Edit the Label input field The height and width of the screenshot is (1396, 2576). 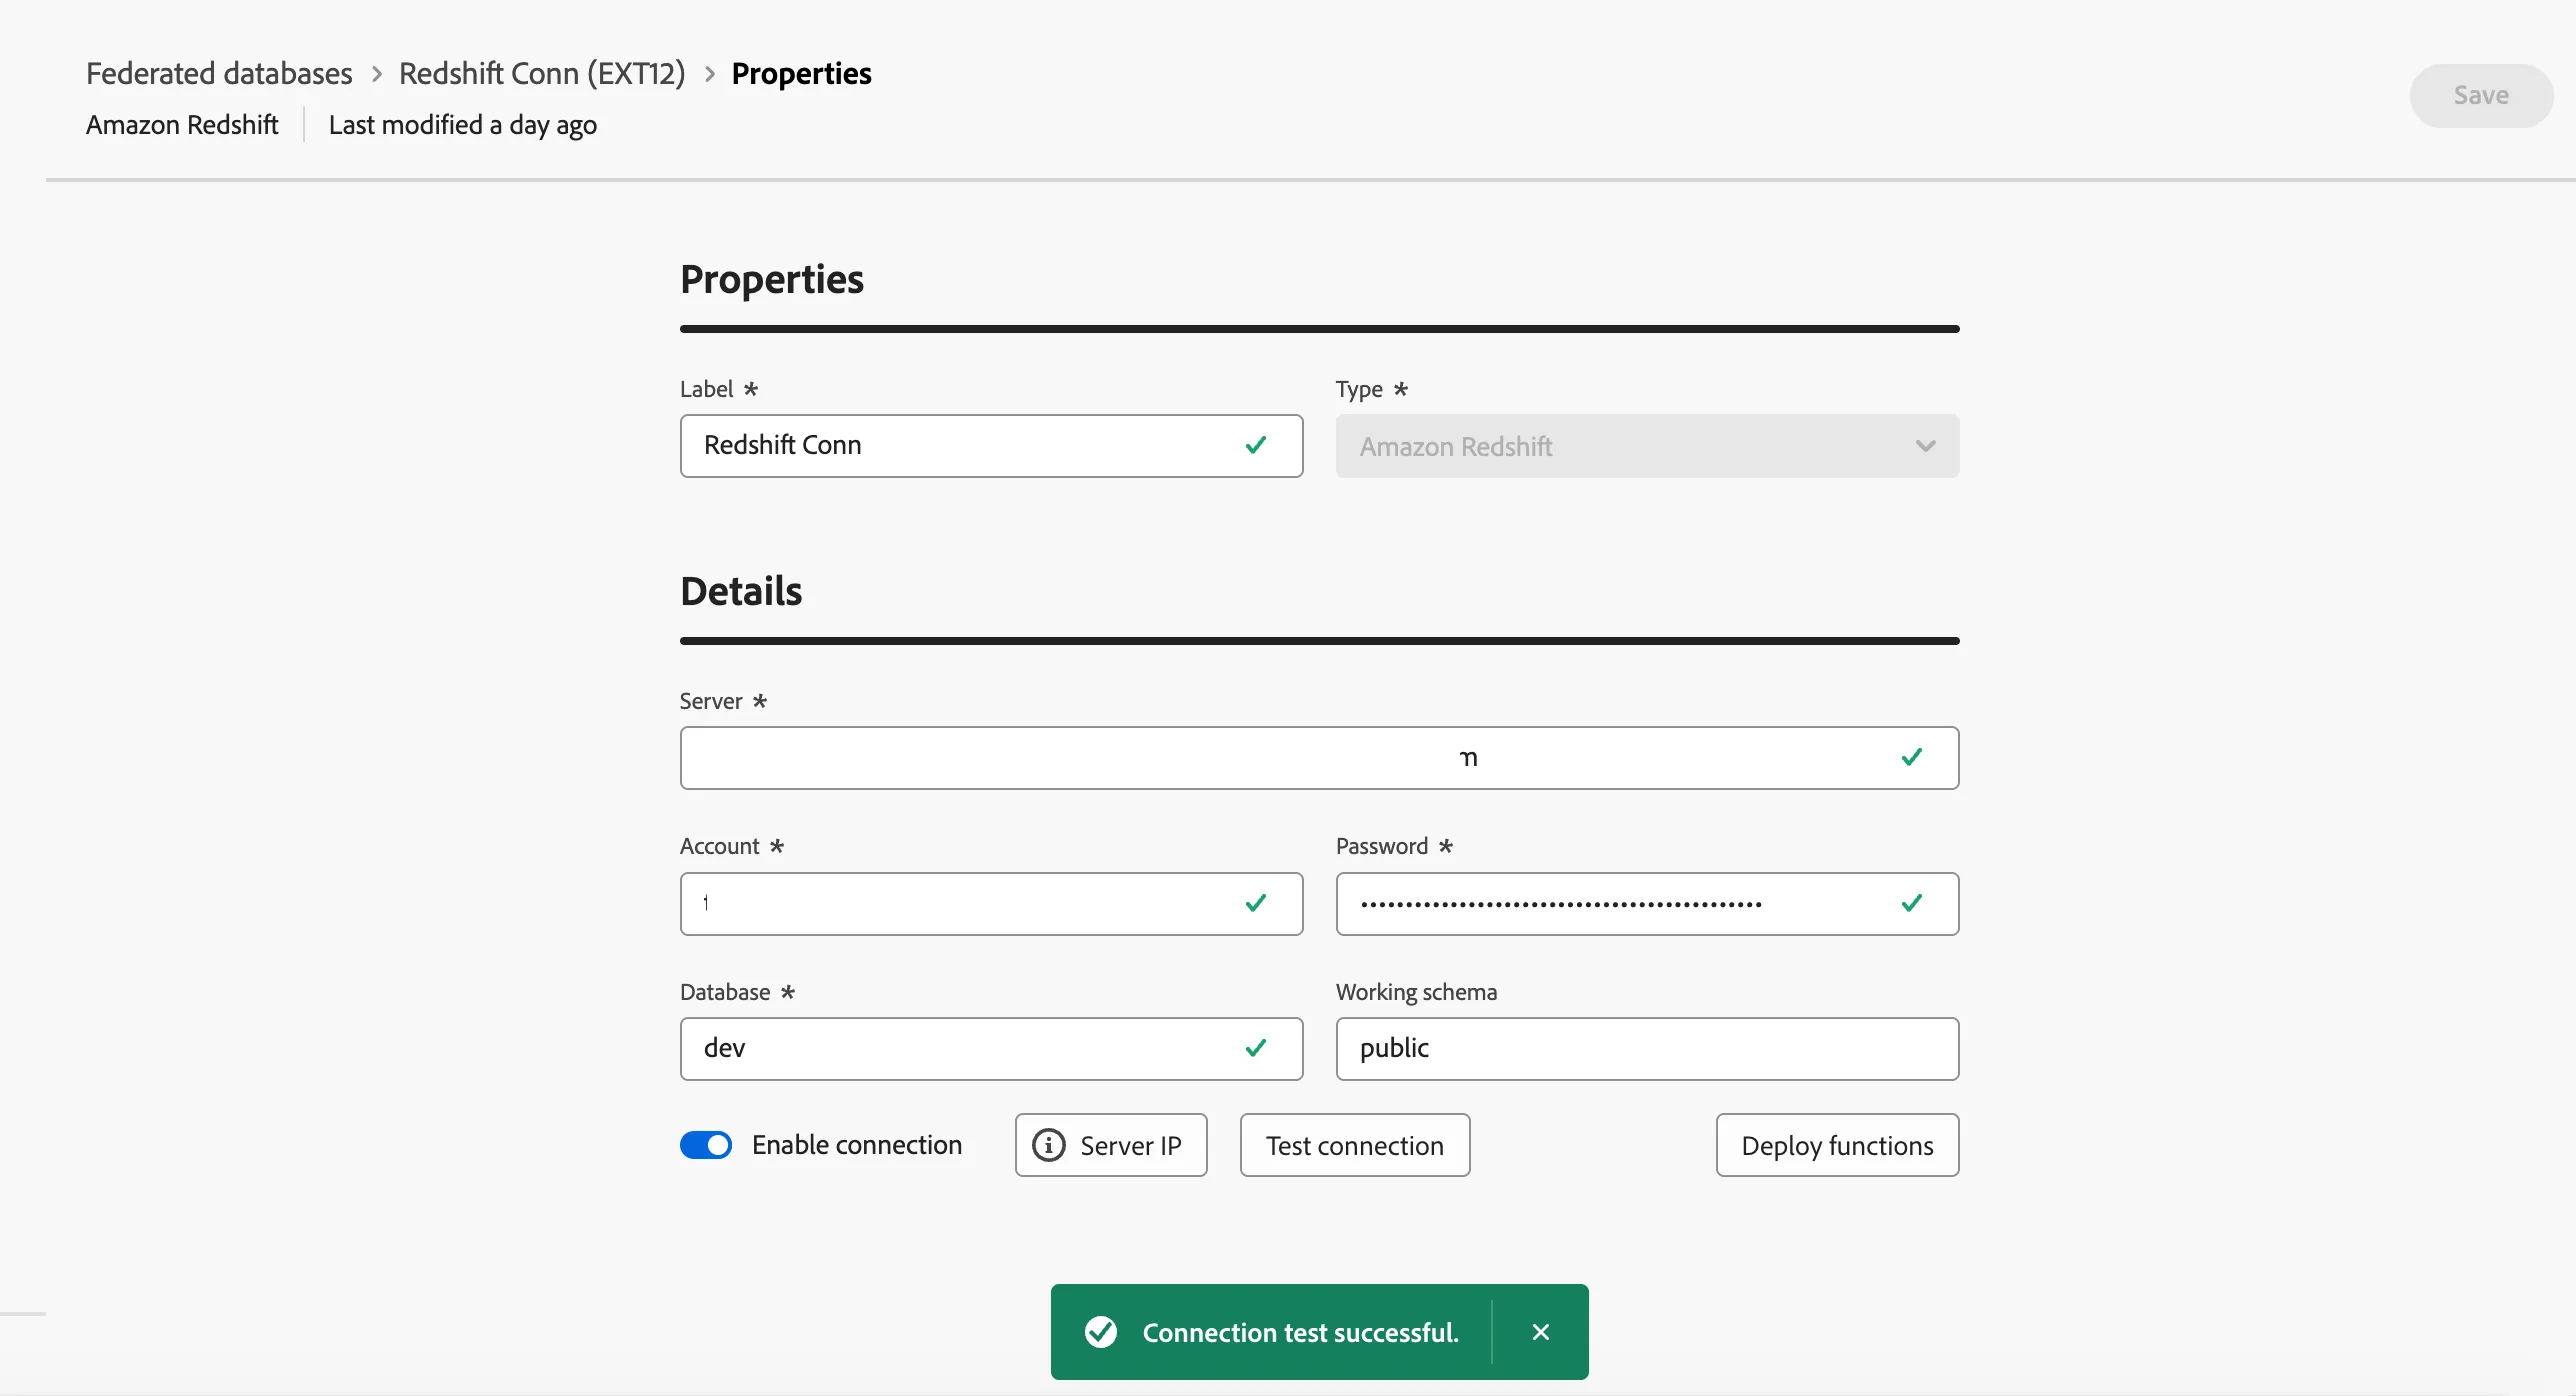(x=991, y=446)
